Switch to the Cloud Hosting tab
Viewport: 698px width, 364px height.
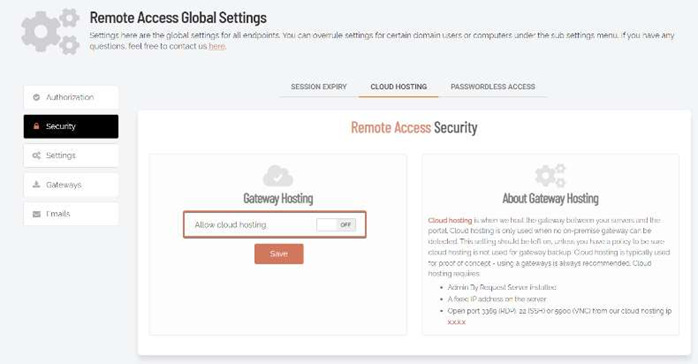398,87
